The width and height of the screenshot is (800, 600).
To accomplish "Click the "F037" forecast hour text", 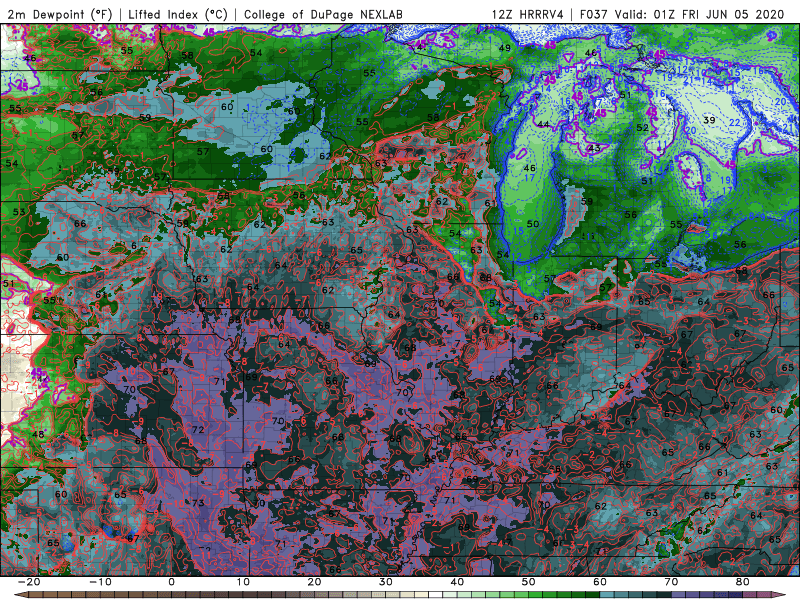I will (594, 14).
